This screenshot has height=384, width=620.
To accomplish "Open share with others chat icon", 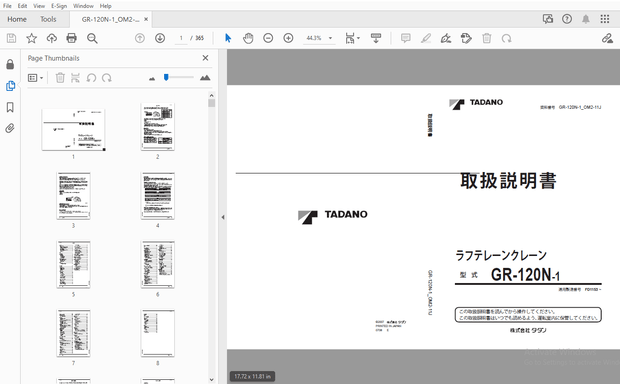I will (x=548, y=19).
